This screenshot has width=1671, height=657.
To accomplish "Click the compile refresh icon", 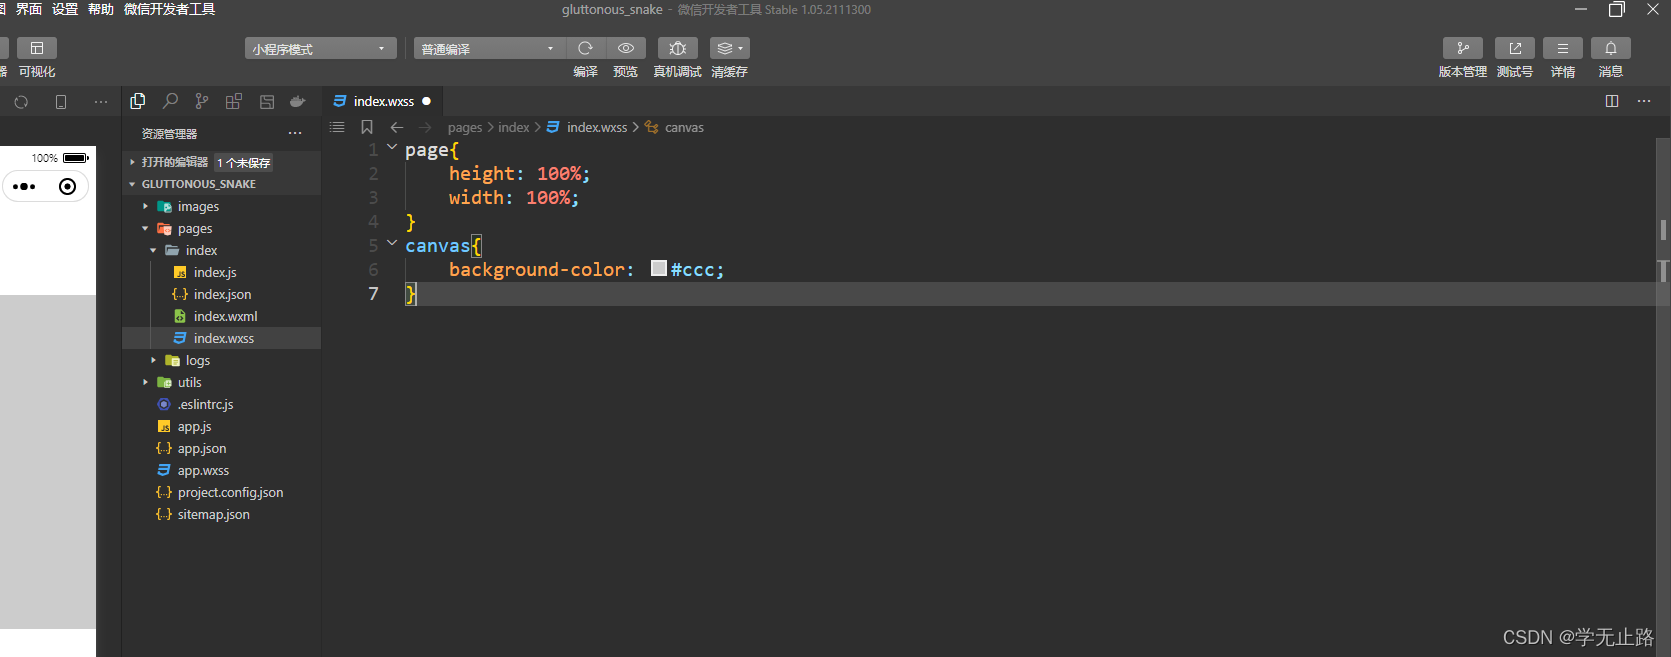I will point(586,48).
